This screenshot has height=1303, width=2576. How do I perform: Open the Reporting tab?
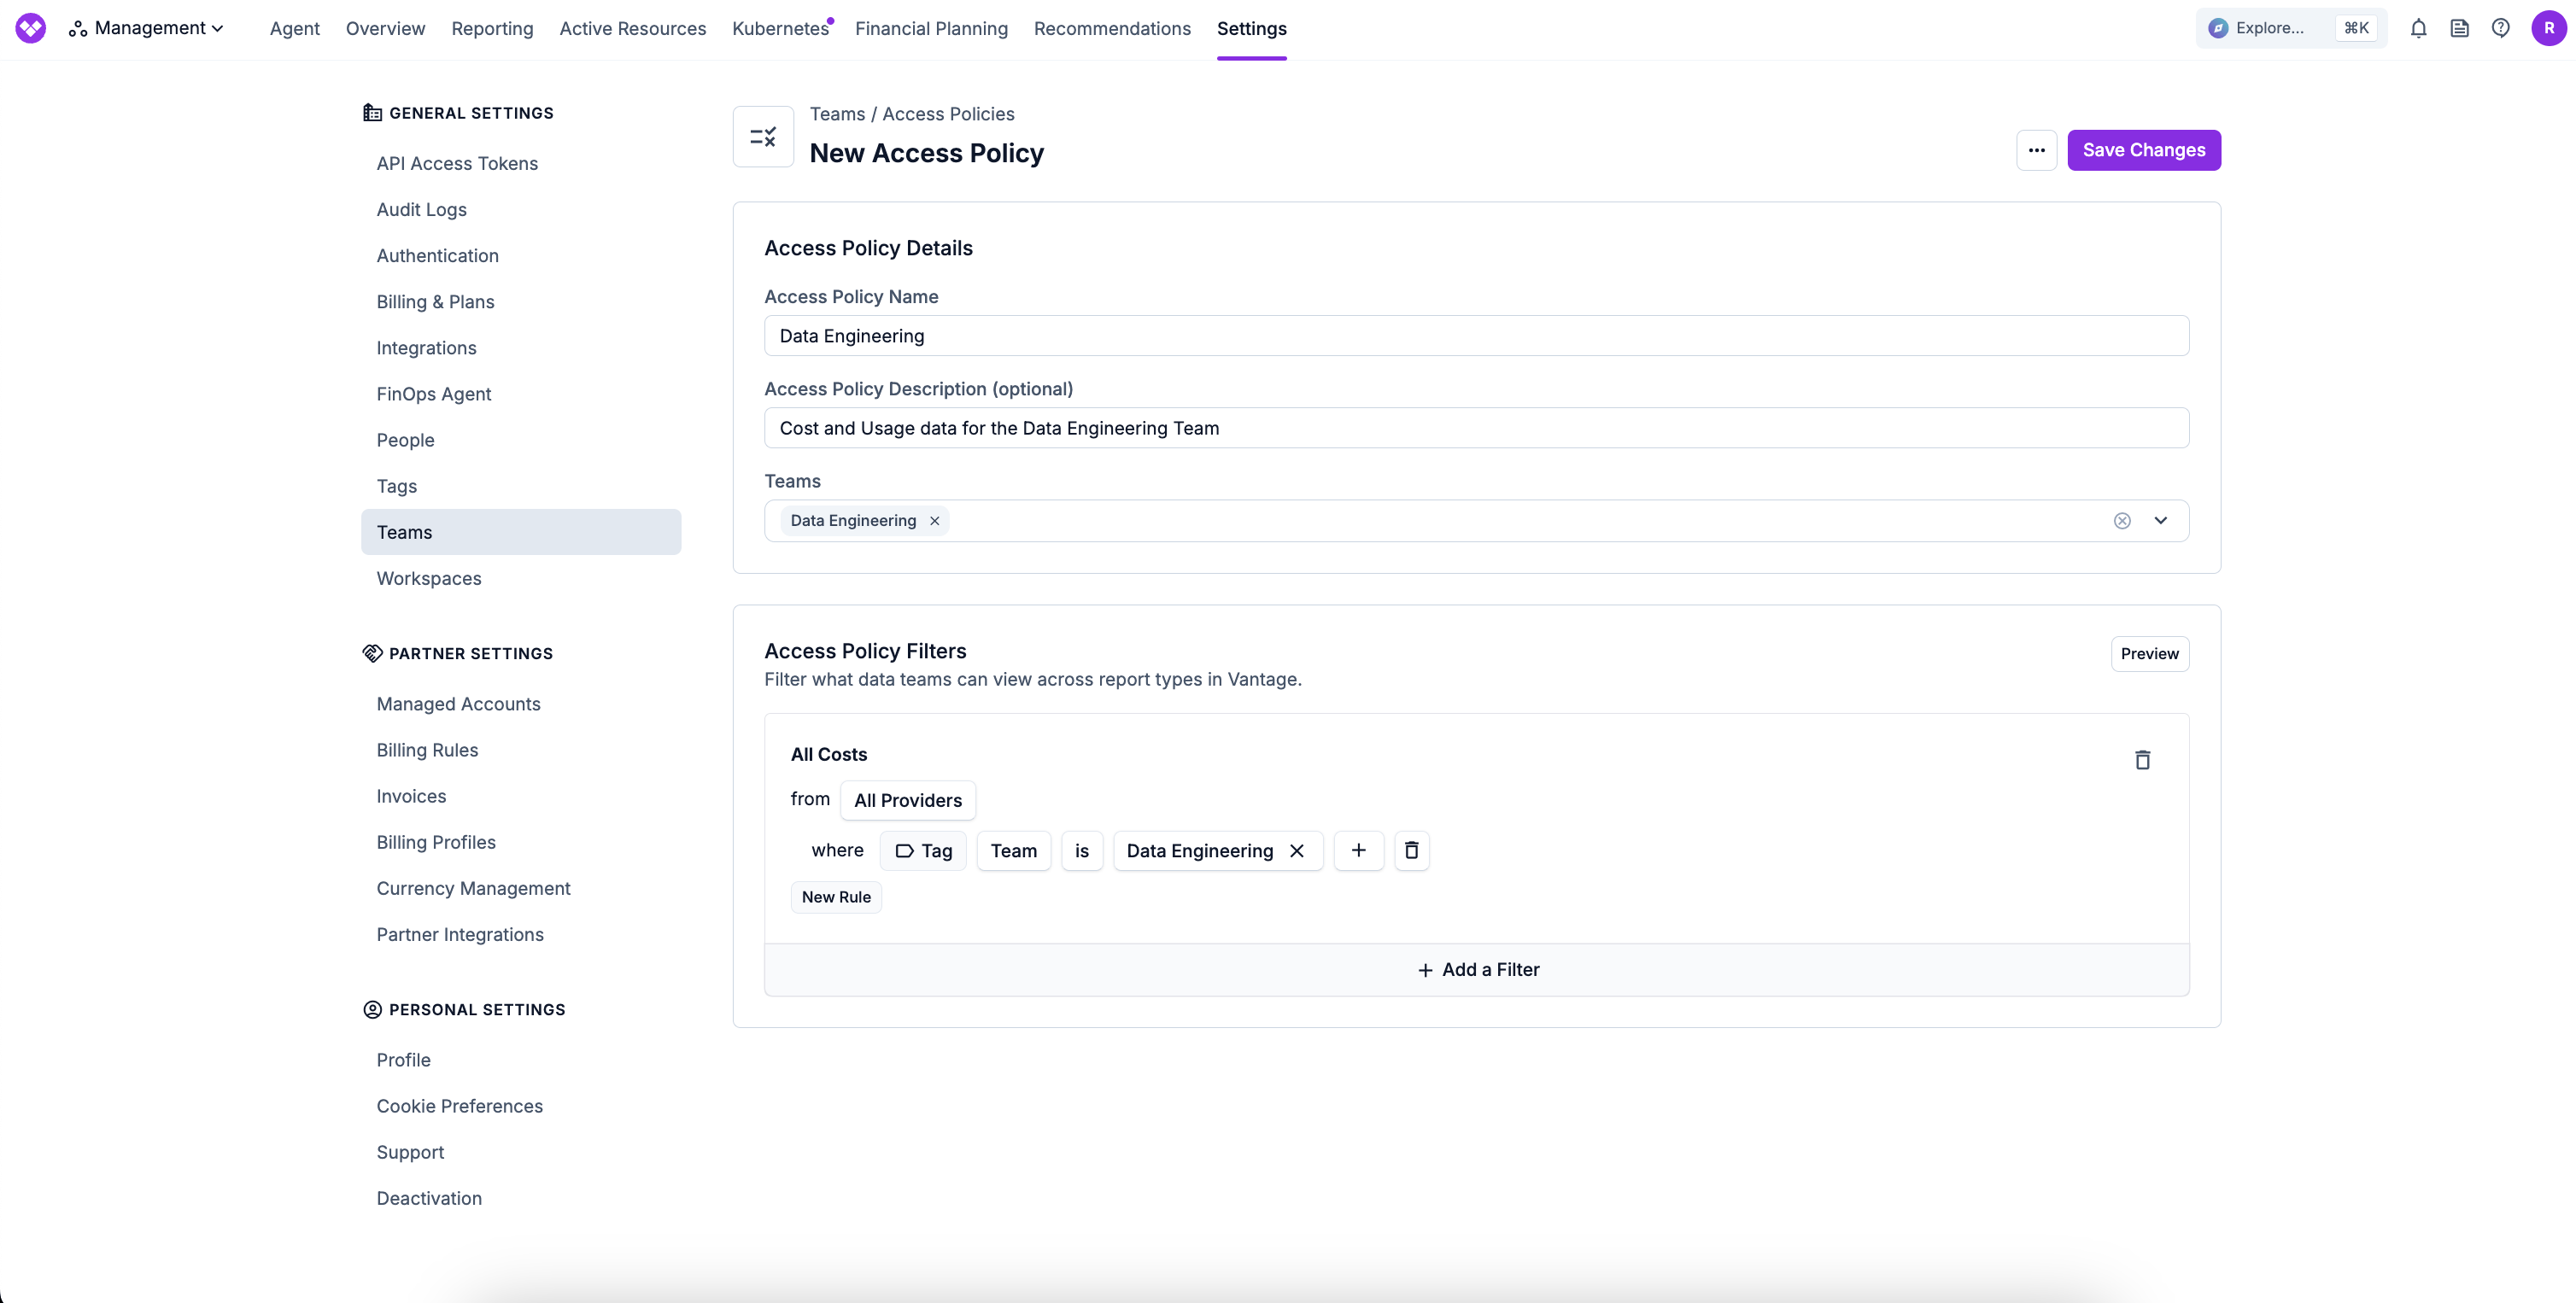492,28
